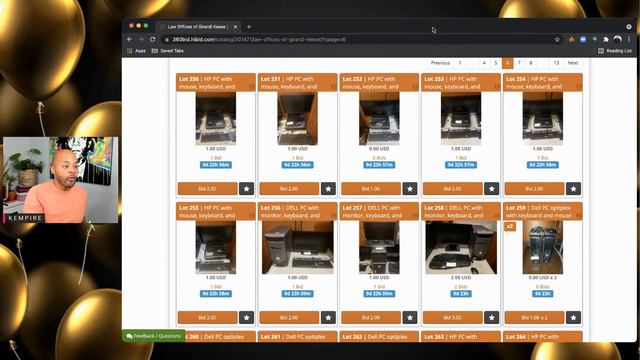Star Lot 256 DELL PC
This screenshot has height=360, width=640.
pyautogui.click(x=328, y=318)
